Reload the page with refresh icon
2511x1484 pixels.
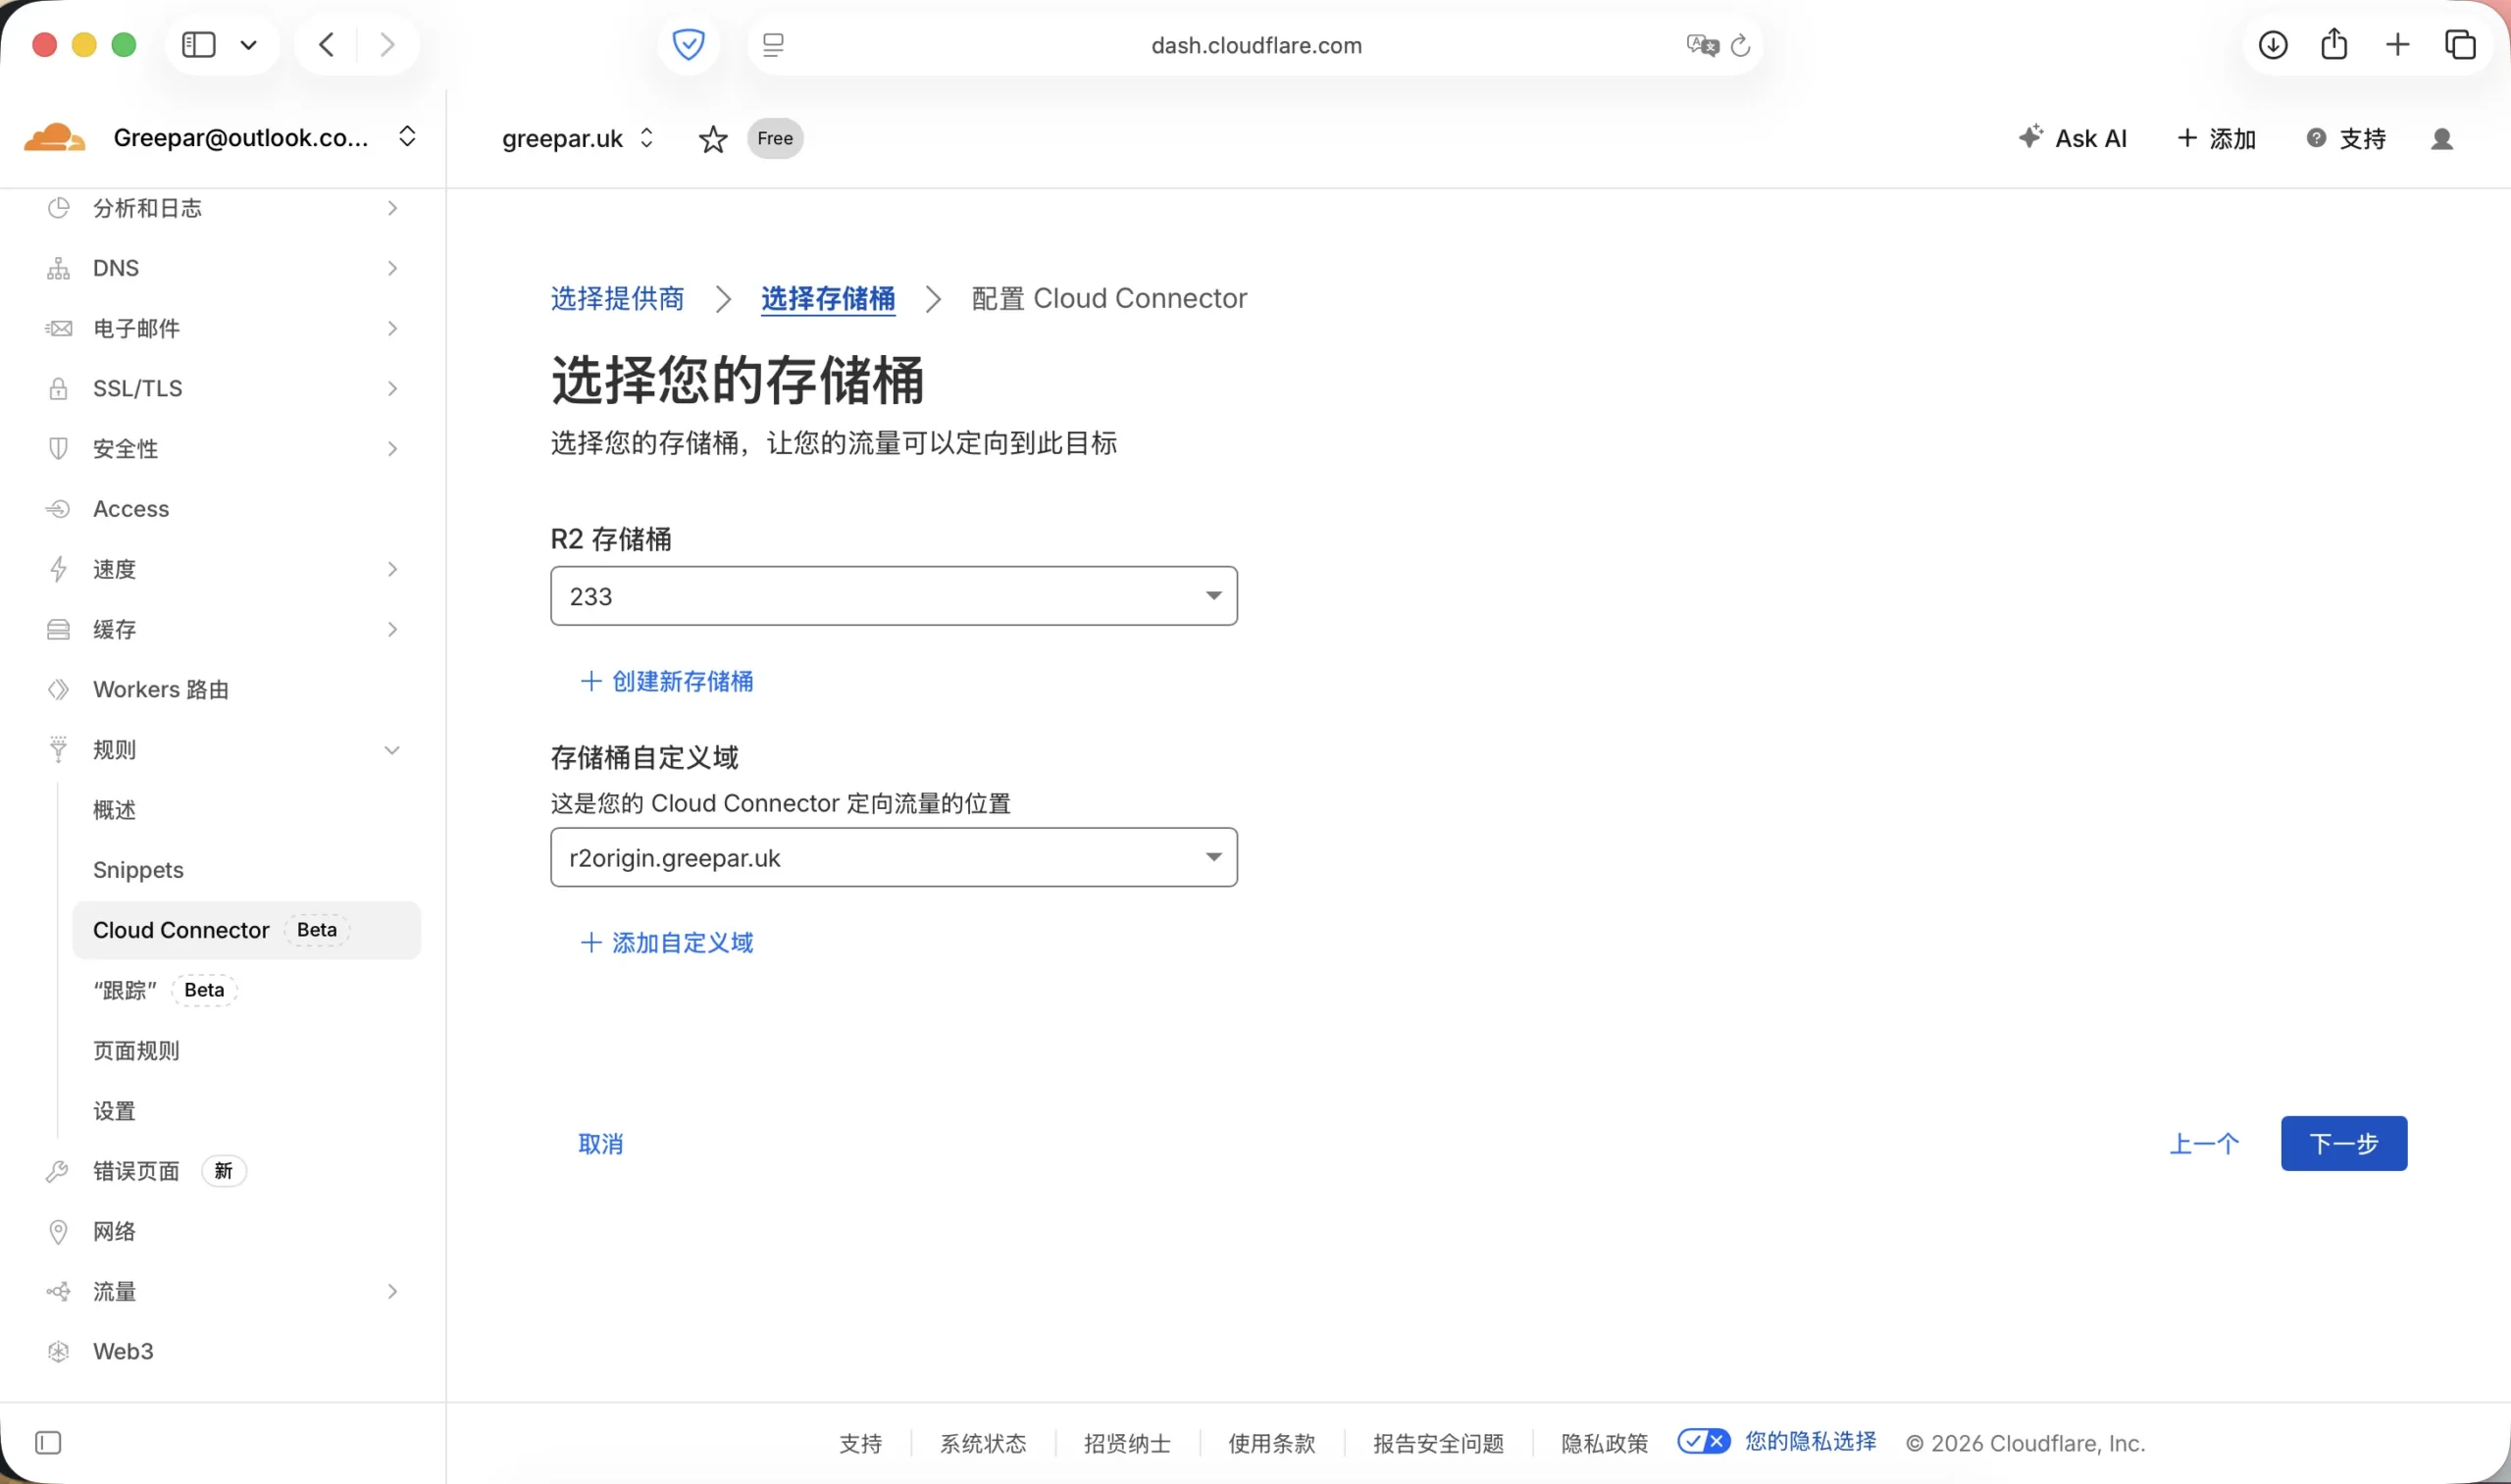point(1740,45)
